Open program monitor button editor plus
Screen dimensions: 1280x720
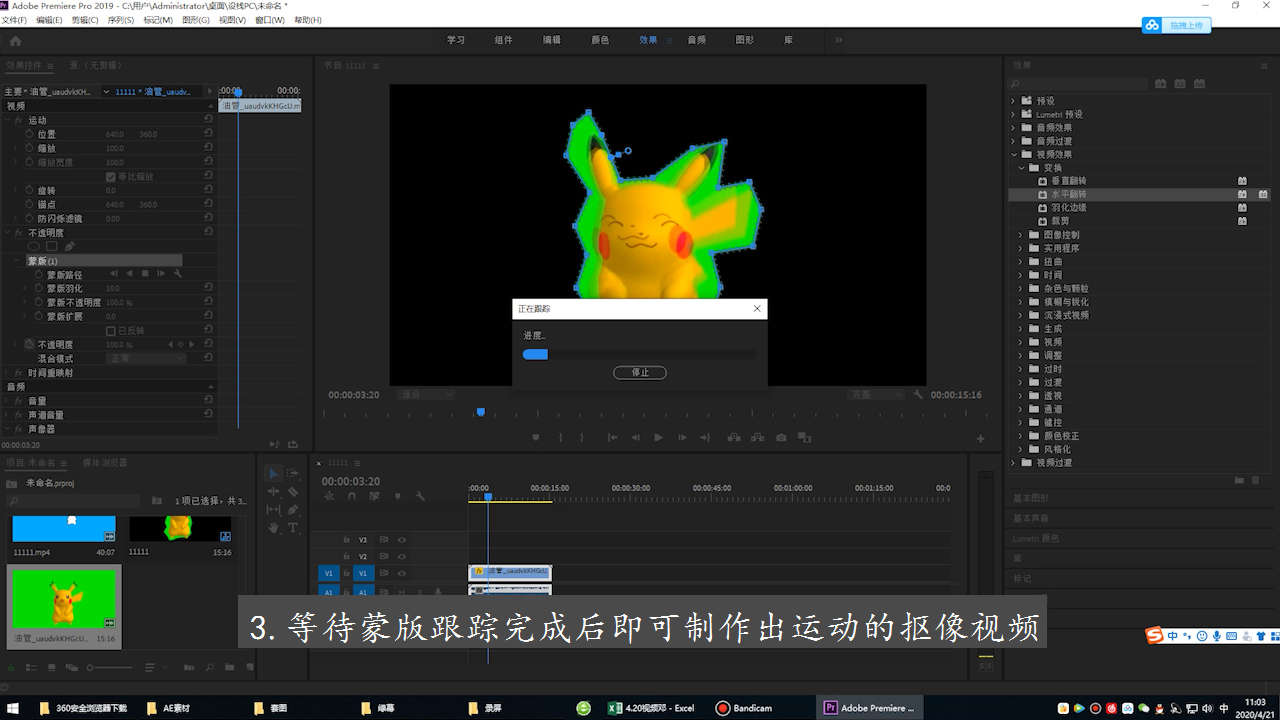(980, 438)
